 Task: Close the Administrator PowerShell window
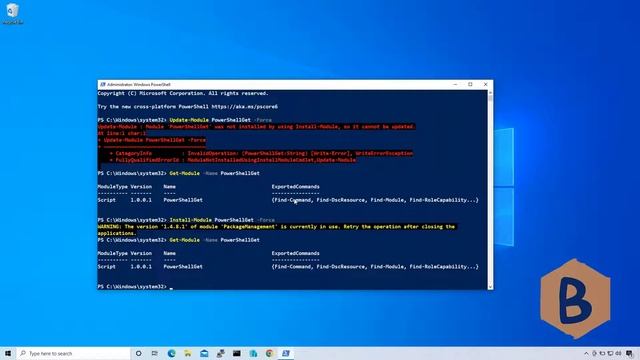(485, 84)
